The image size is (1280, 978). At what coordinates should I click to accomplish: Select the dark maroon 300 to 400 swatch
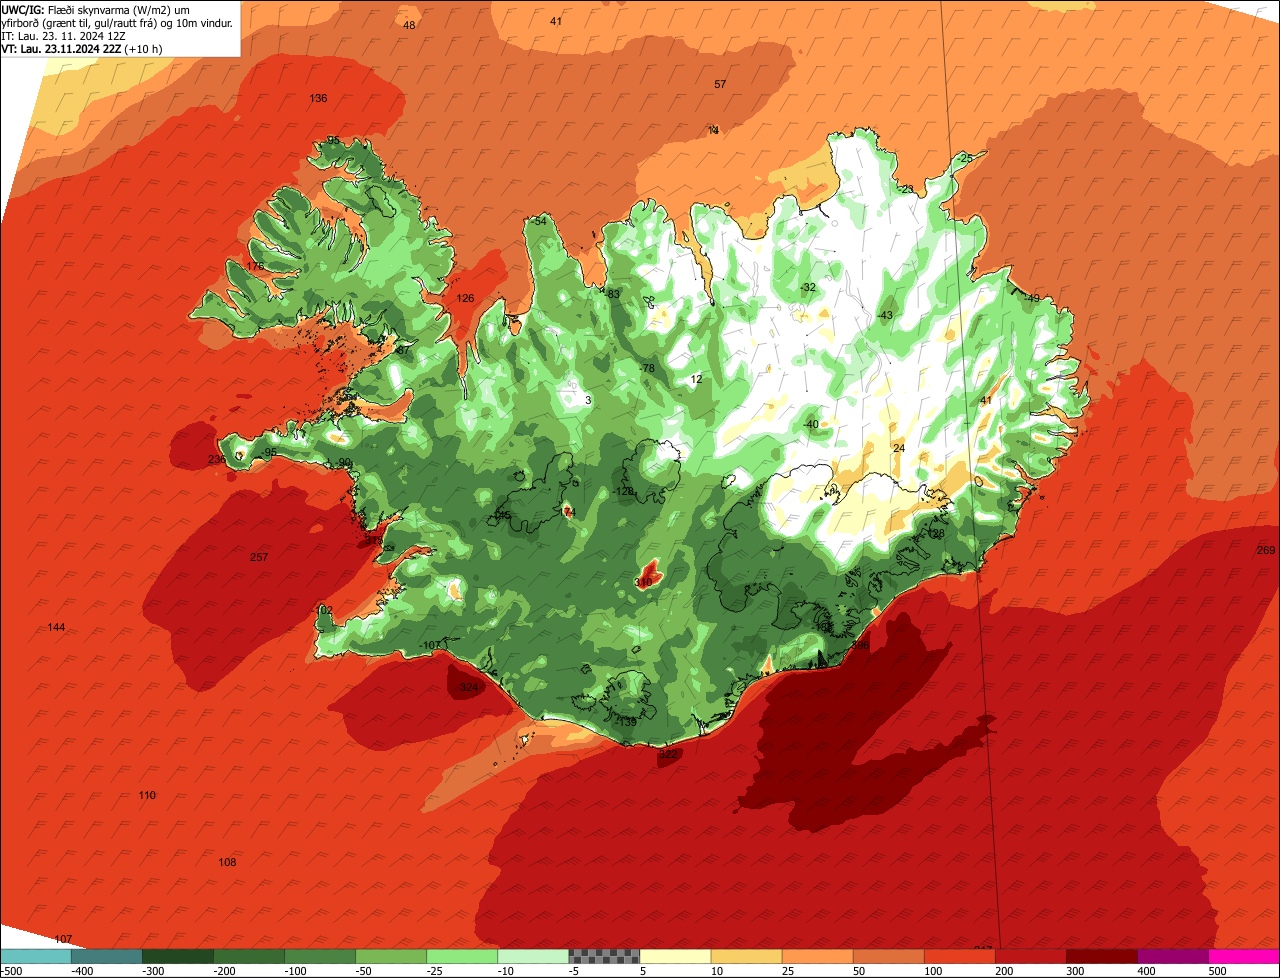[1100, 956]
